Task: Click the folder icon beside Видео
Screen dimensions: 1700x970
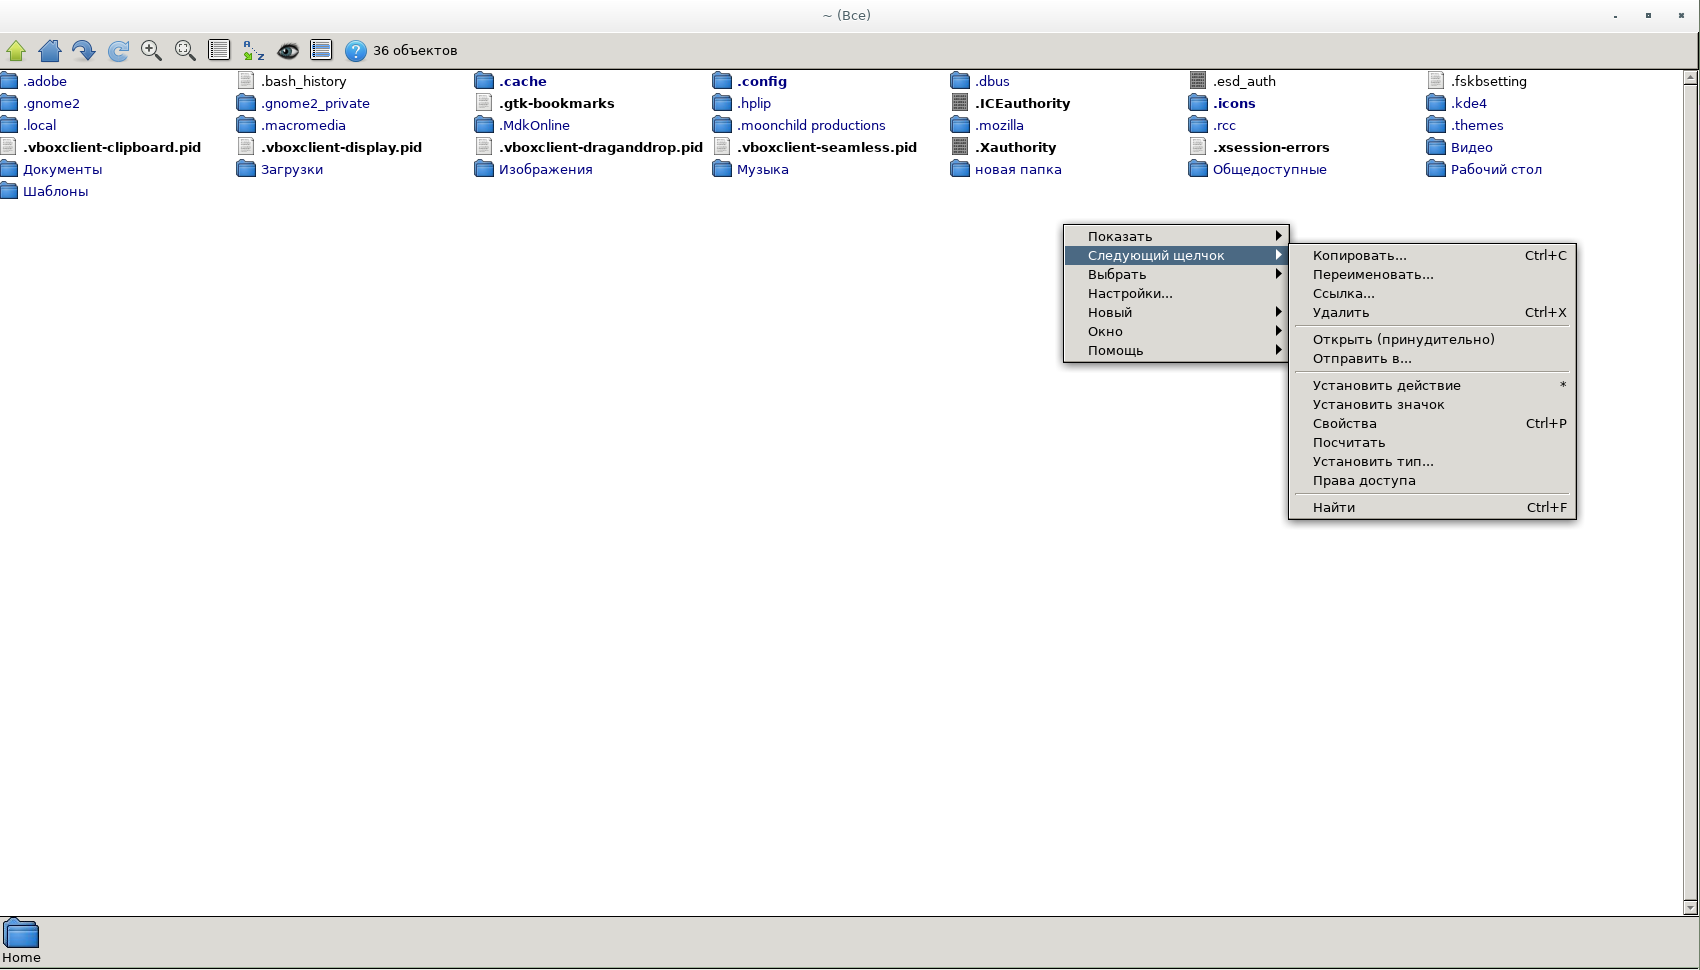Action: pyautogui.click(x=1436, y=147)
